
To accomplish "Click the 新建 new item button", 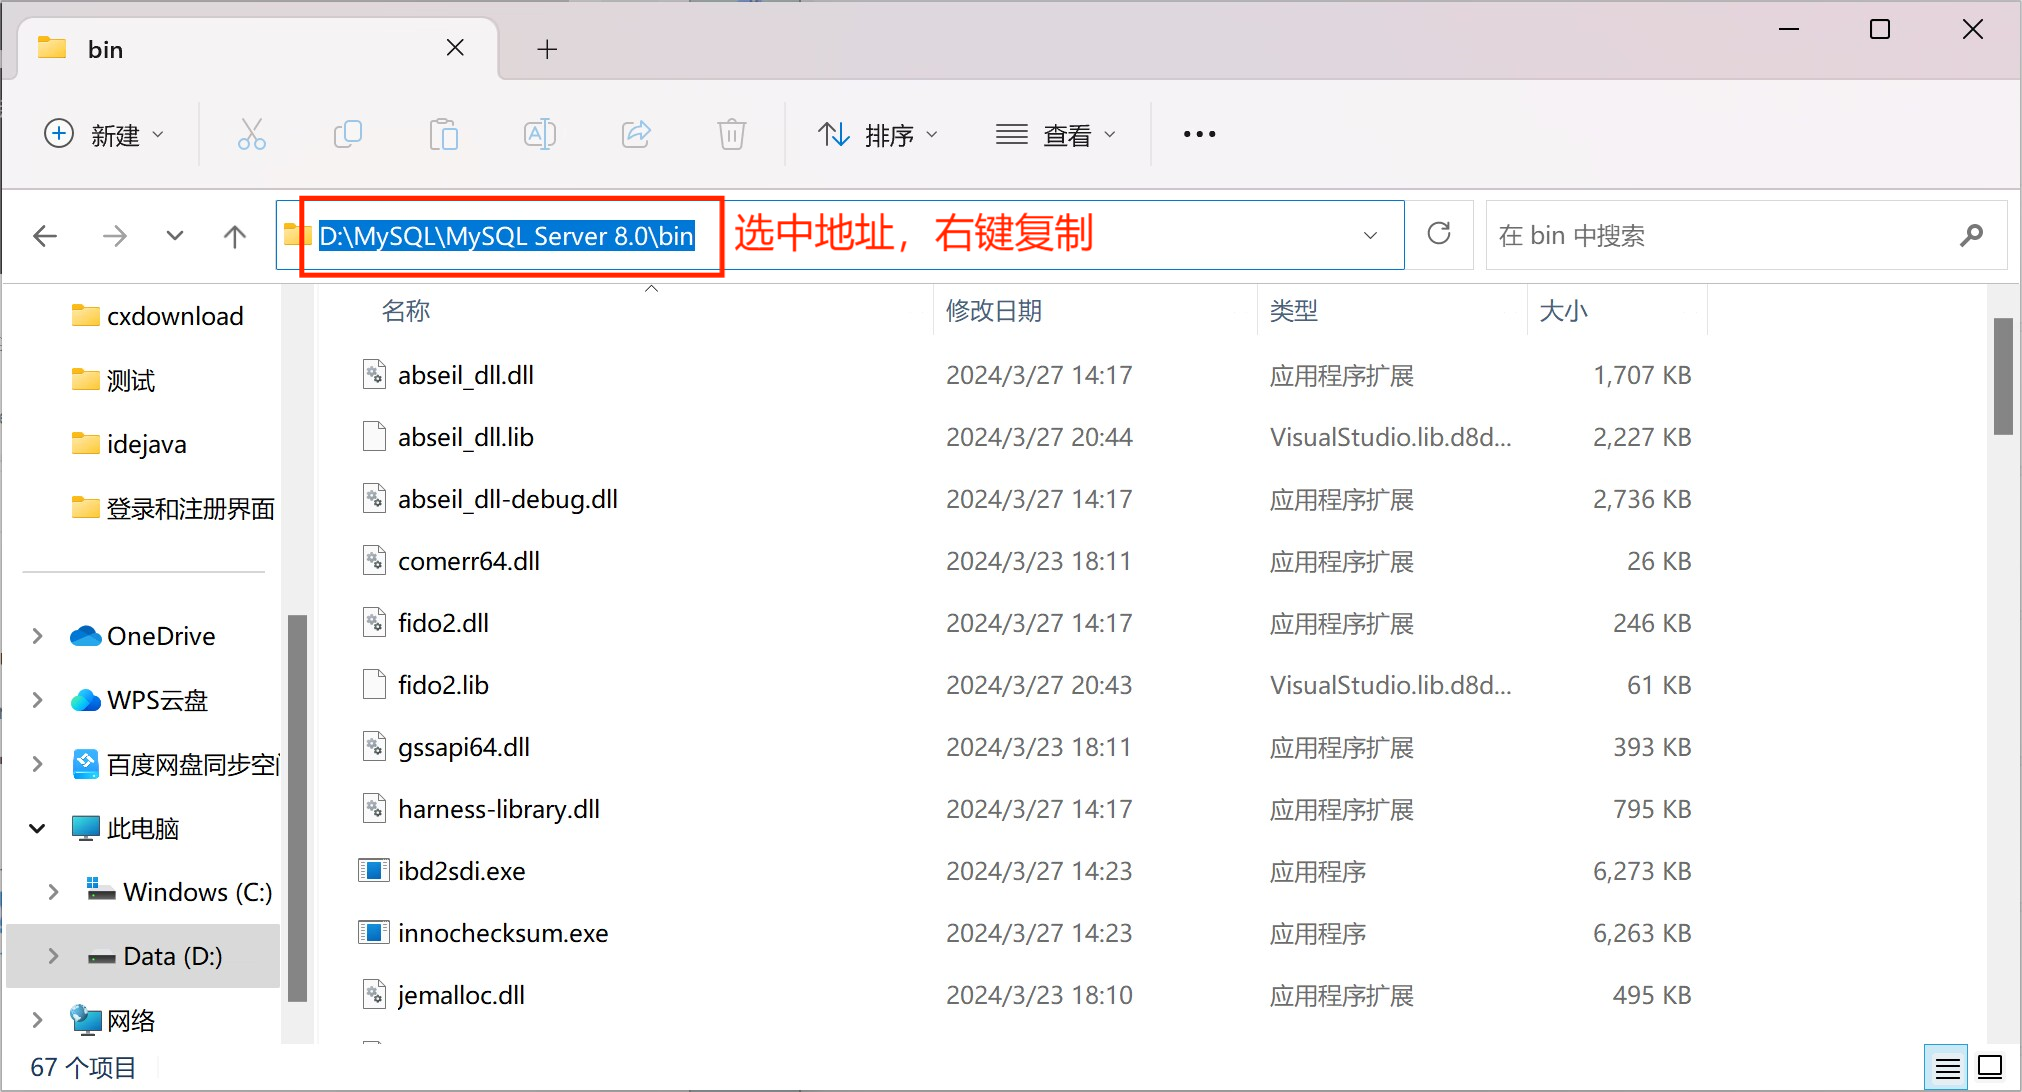I will 104,134.
